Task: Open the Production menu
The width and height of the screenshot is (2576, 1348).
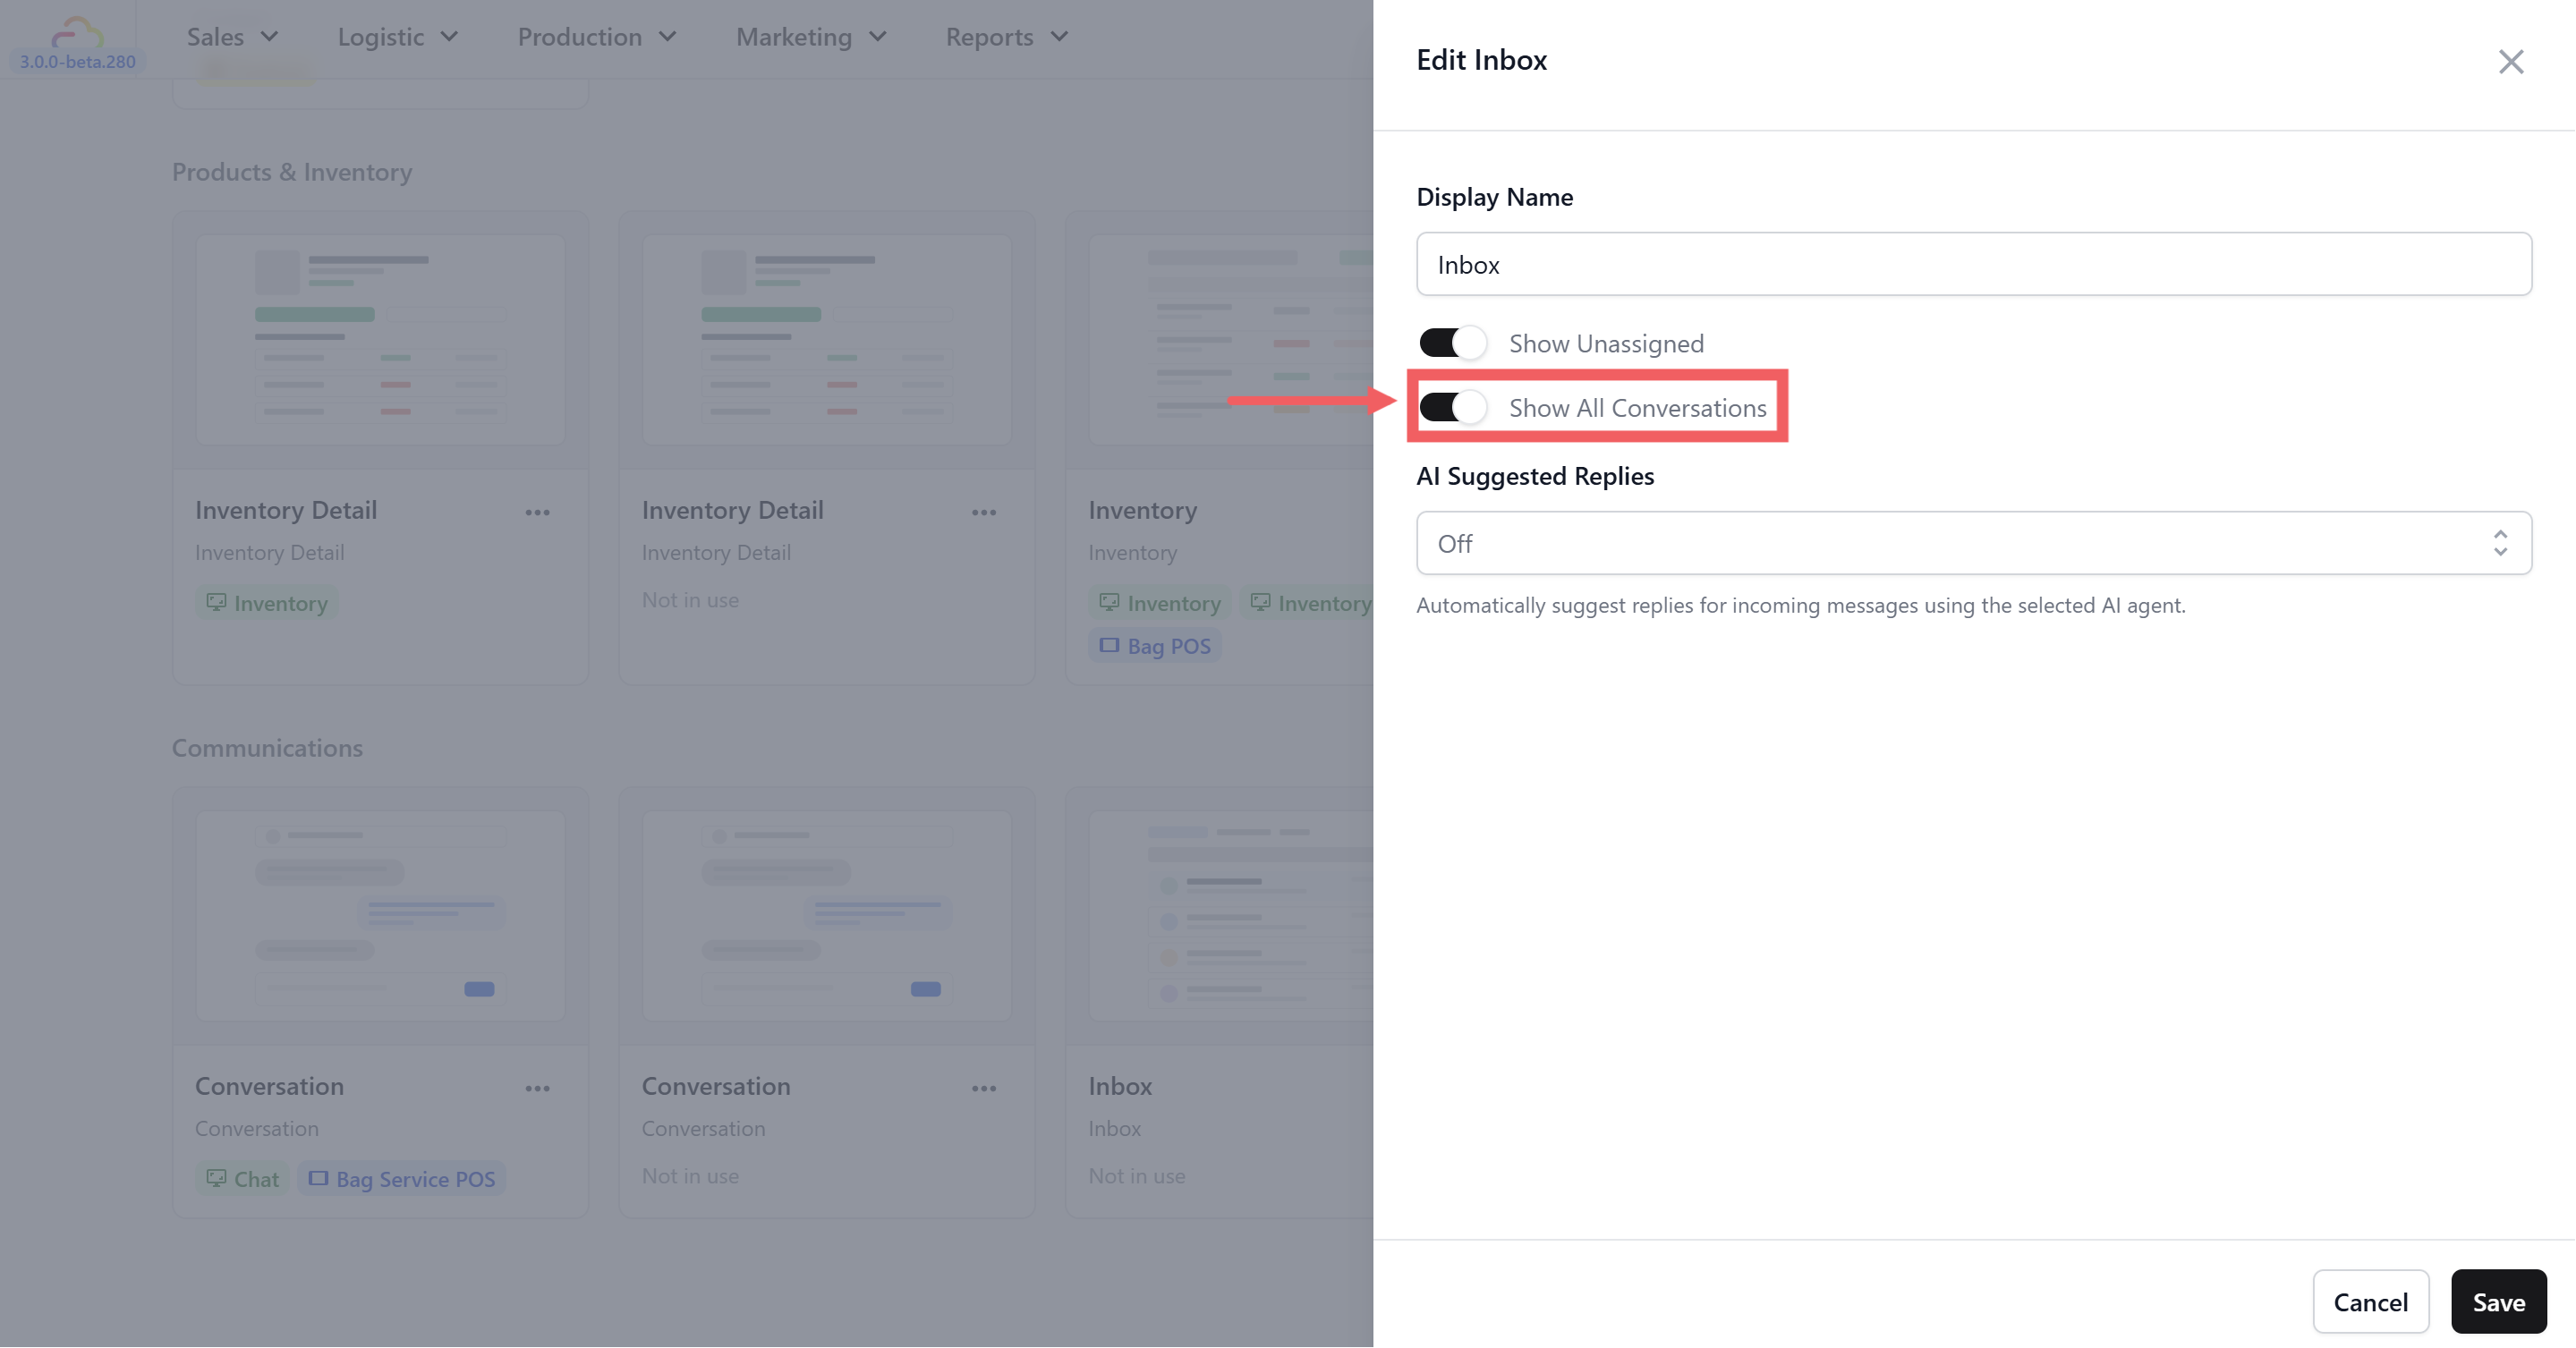Action: tap(596, 37)
